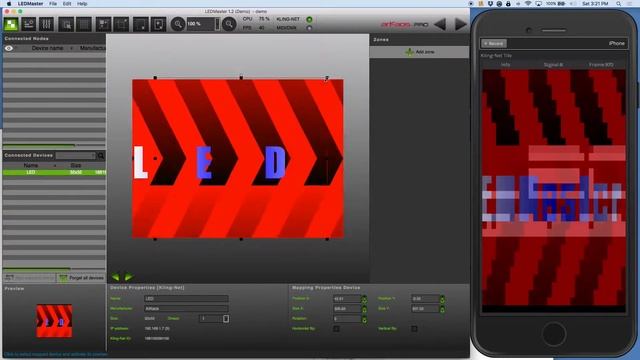Viewport: 640px width, 360px height.
Task: Click the Size column header in Connected Devices
Action: (76, 165)
